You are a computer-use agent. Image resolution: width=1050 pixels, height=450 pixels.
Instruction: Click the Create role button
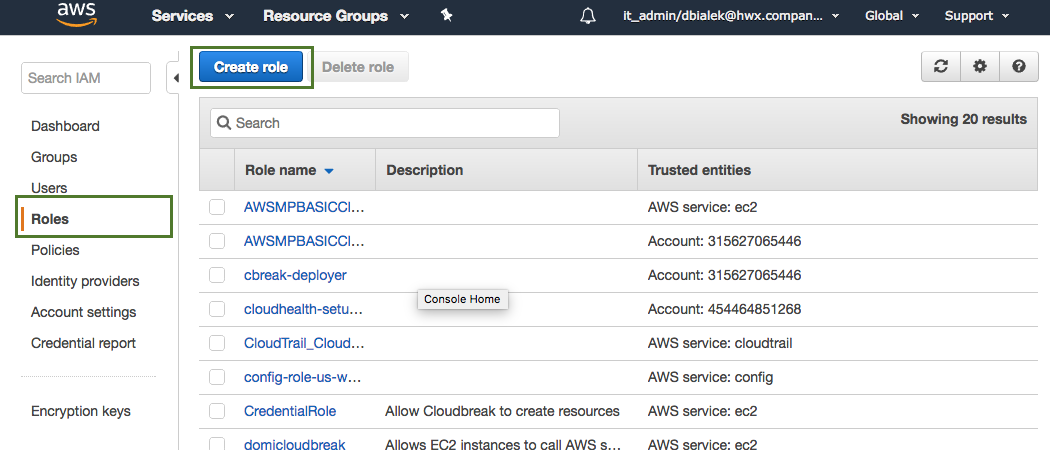pos(251,67)
